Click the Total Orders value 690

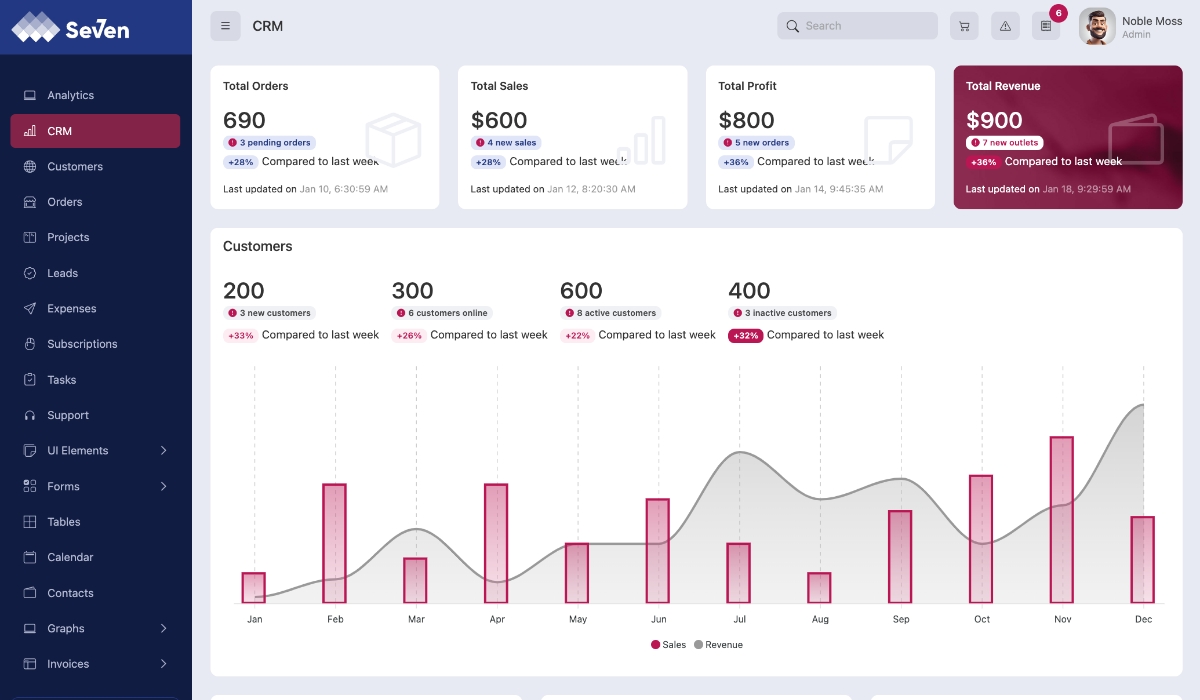coord(244,121)
